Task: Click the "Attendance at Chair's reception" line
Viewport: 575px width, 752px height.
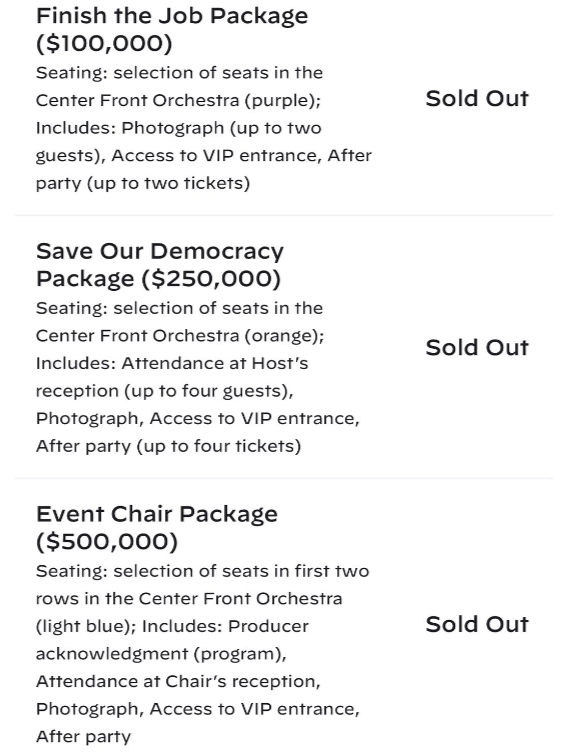Action: 178,682
